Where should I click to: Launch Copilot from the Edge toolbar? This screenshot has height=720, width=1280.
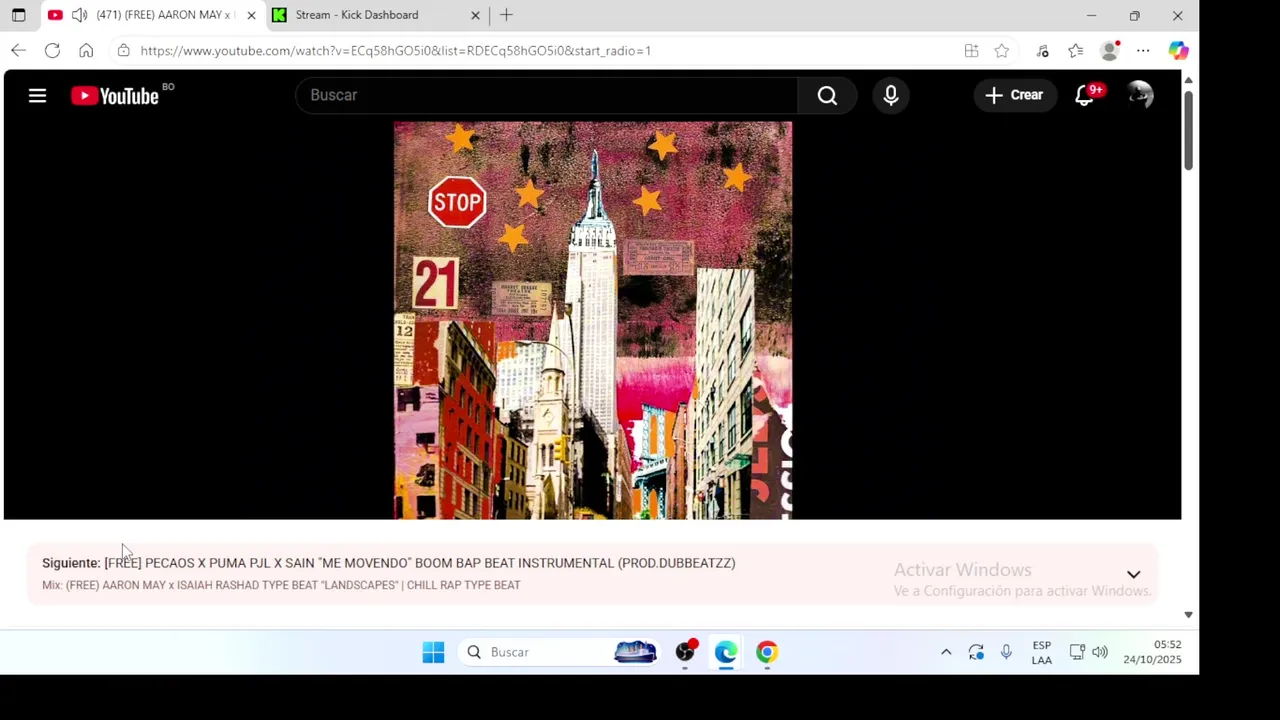pyautogui.click(x=1178, y=50)
